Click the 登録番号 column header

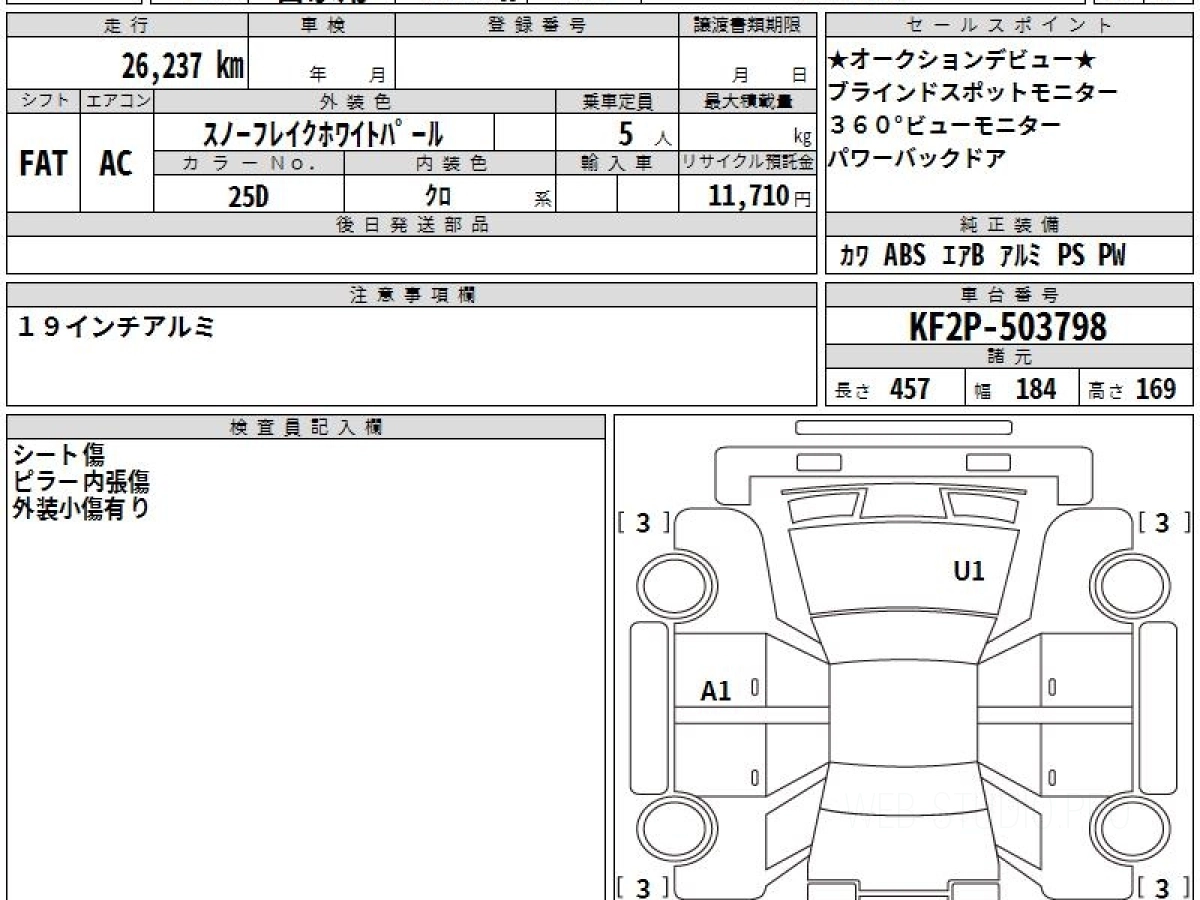coord(537,26)
